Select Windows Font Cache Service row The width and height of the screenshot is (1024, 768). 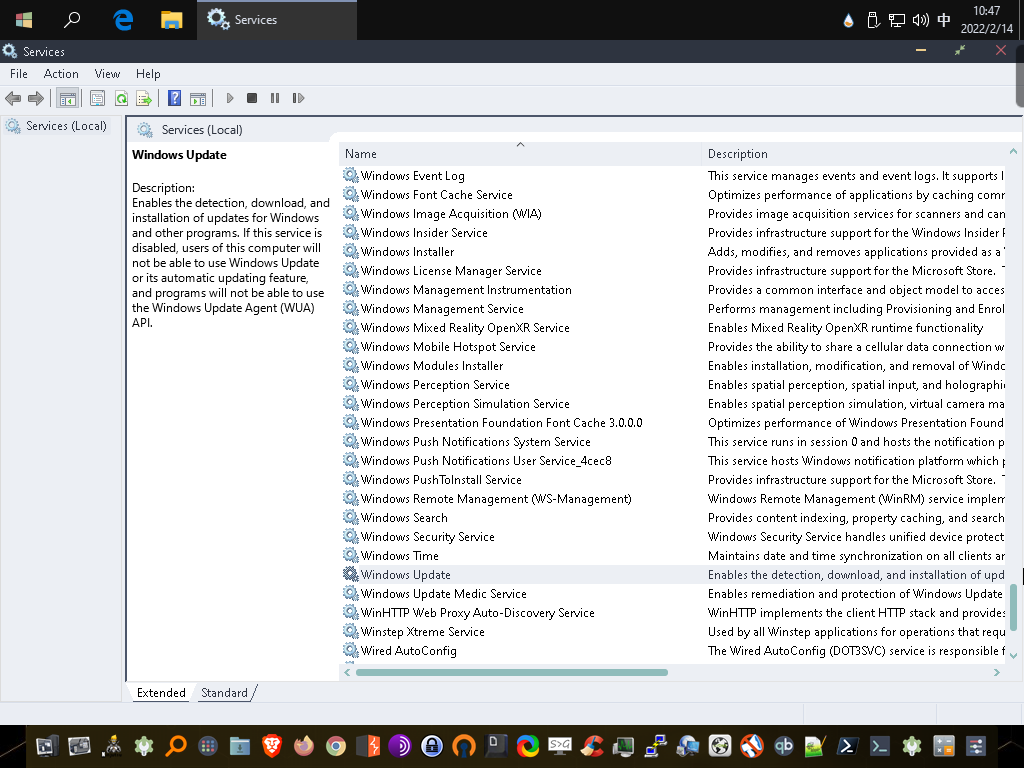tap(673, 195)
